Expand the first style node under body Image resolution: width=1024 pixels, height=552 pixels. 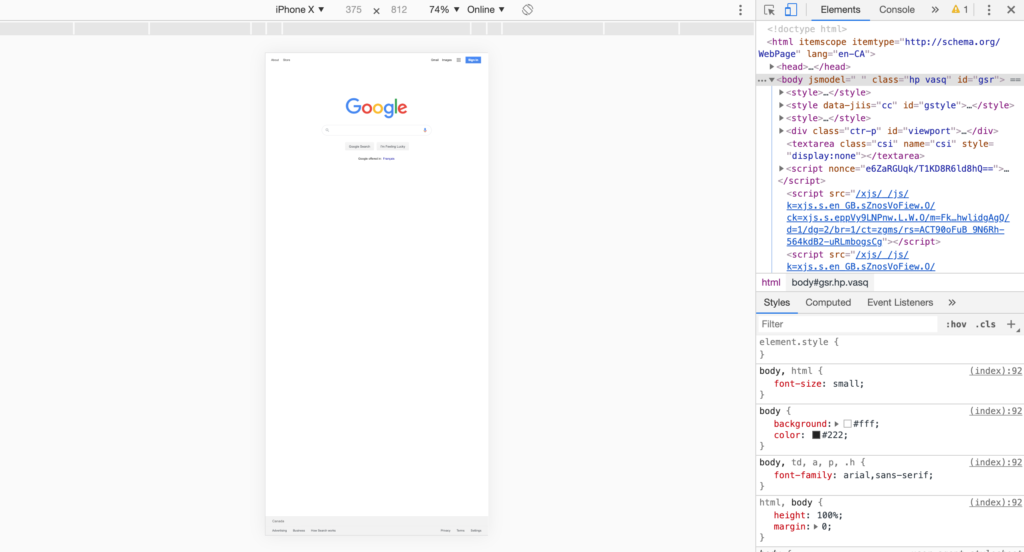(781, 93)
